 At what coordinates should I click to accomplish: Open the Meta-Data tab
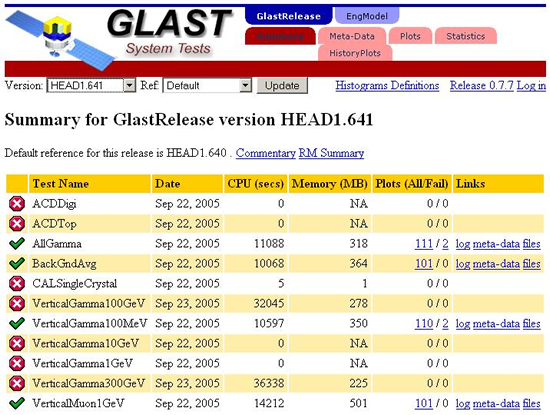pyautogui.click(x=352, y=36)
